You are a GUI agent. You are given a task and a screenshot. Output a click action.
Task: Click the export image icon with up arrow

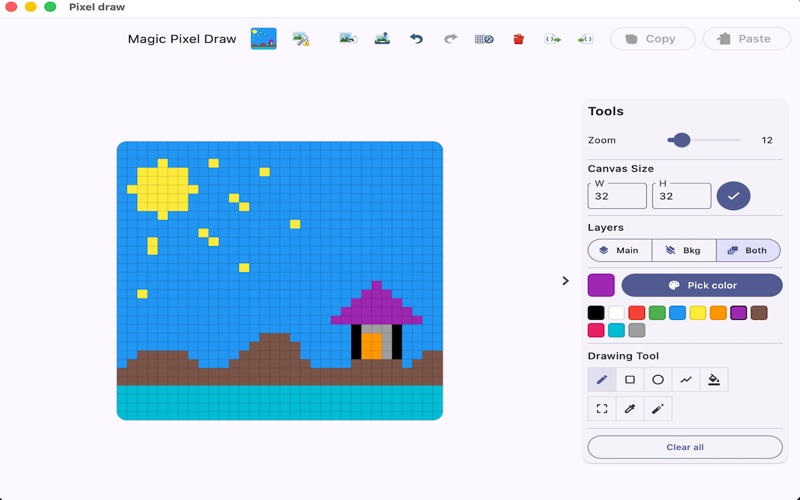pyautogui.click(x=382, y=39)
